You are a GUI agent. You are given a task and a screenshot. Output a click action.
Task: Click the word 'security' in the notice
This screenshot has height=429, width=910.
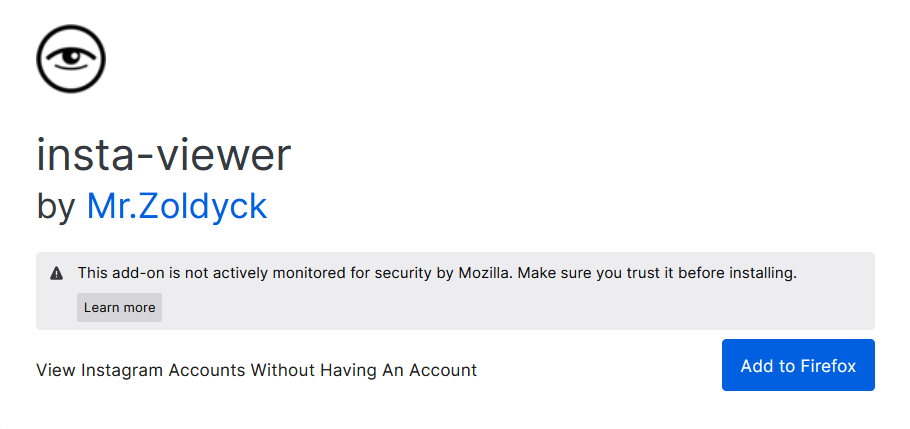(x=405, y=273)
